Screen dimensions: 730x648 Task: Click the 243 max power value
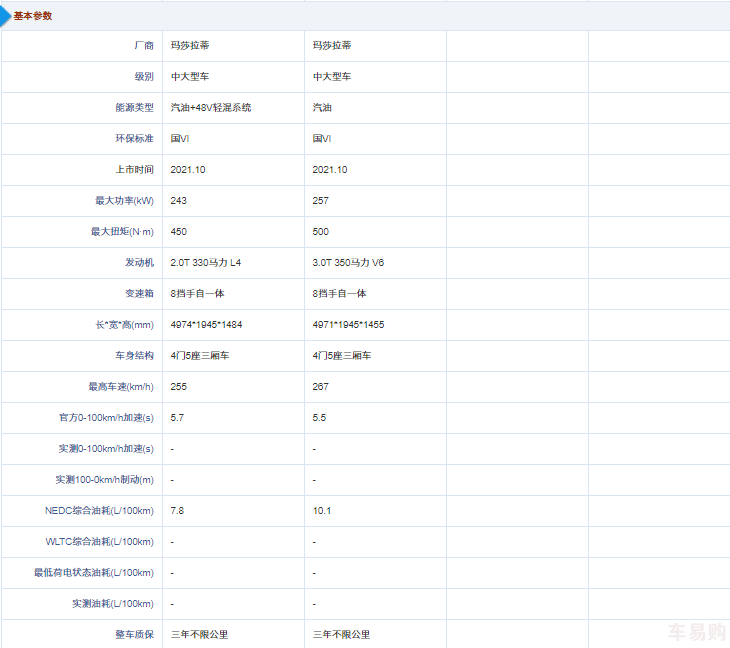[179, 201]
